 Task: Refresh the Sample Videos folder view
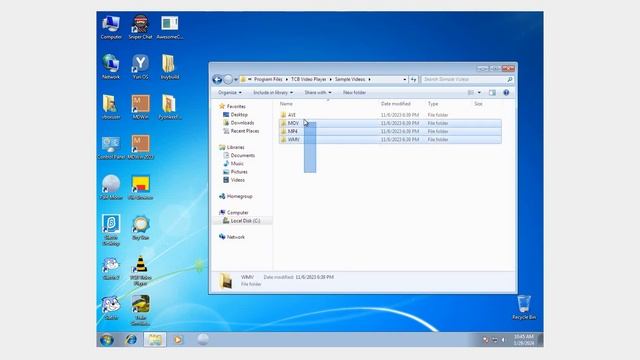click(x=413, y=80)
